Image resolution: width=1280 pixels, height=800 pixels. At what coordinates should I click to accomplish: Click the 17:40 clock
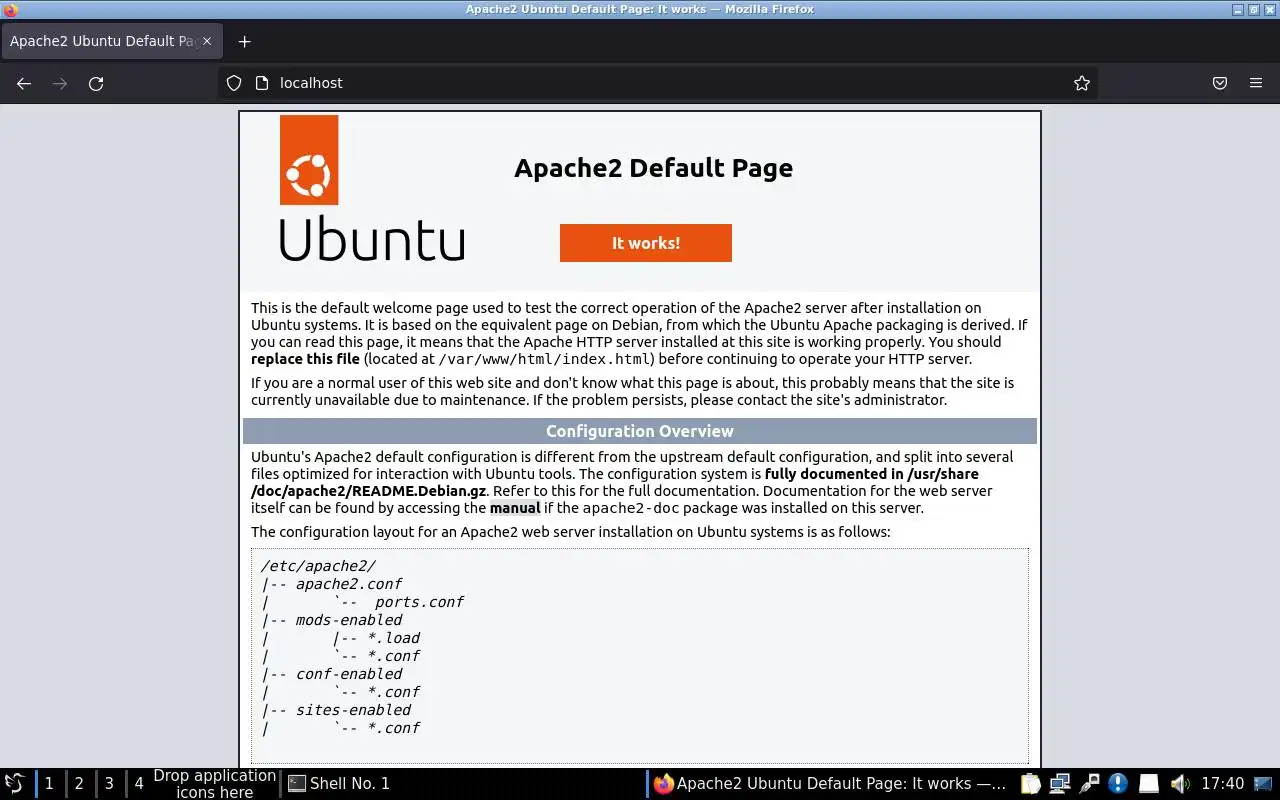(1222, 784)
